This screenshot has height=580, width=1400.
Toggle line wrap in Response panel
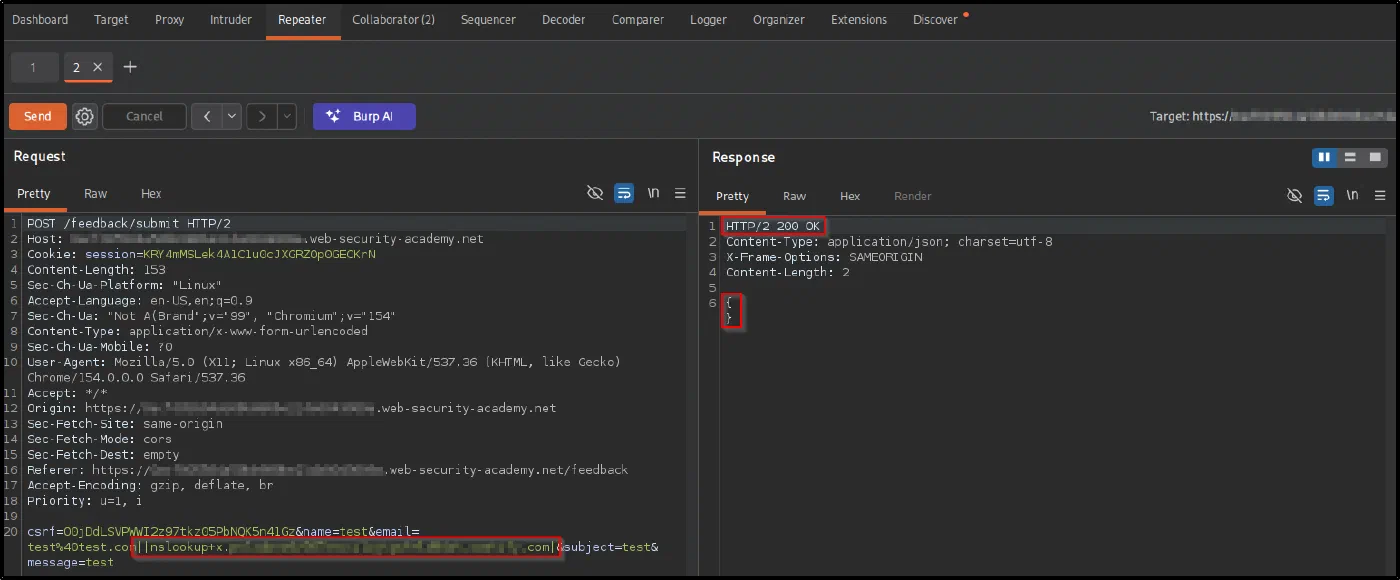[x=1323, y=195]
